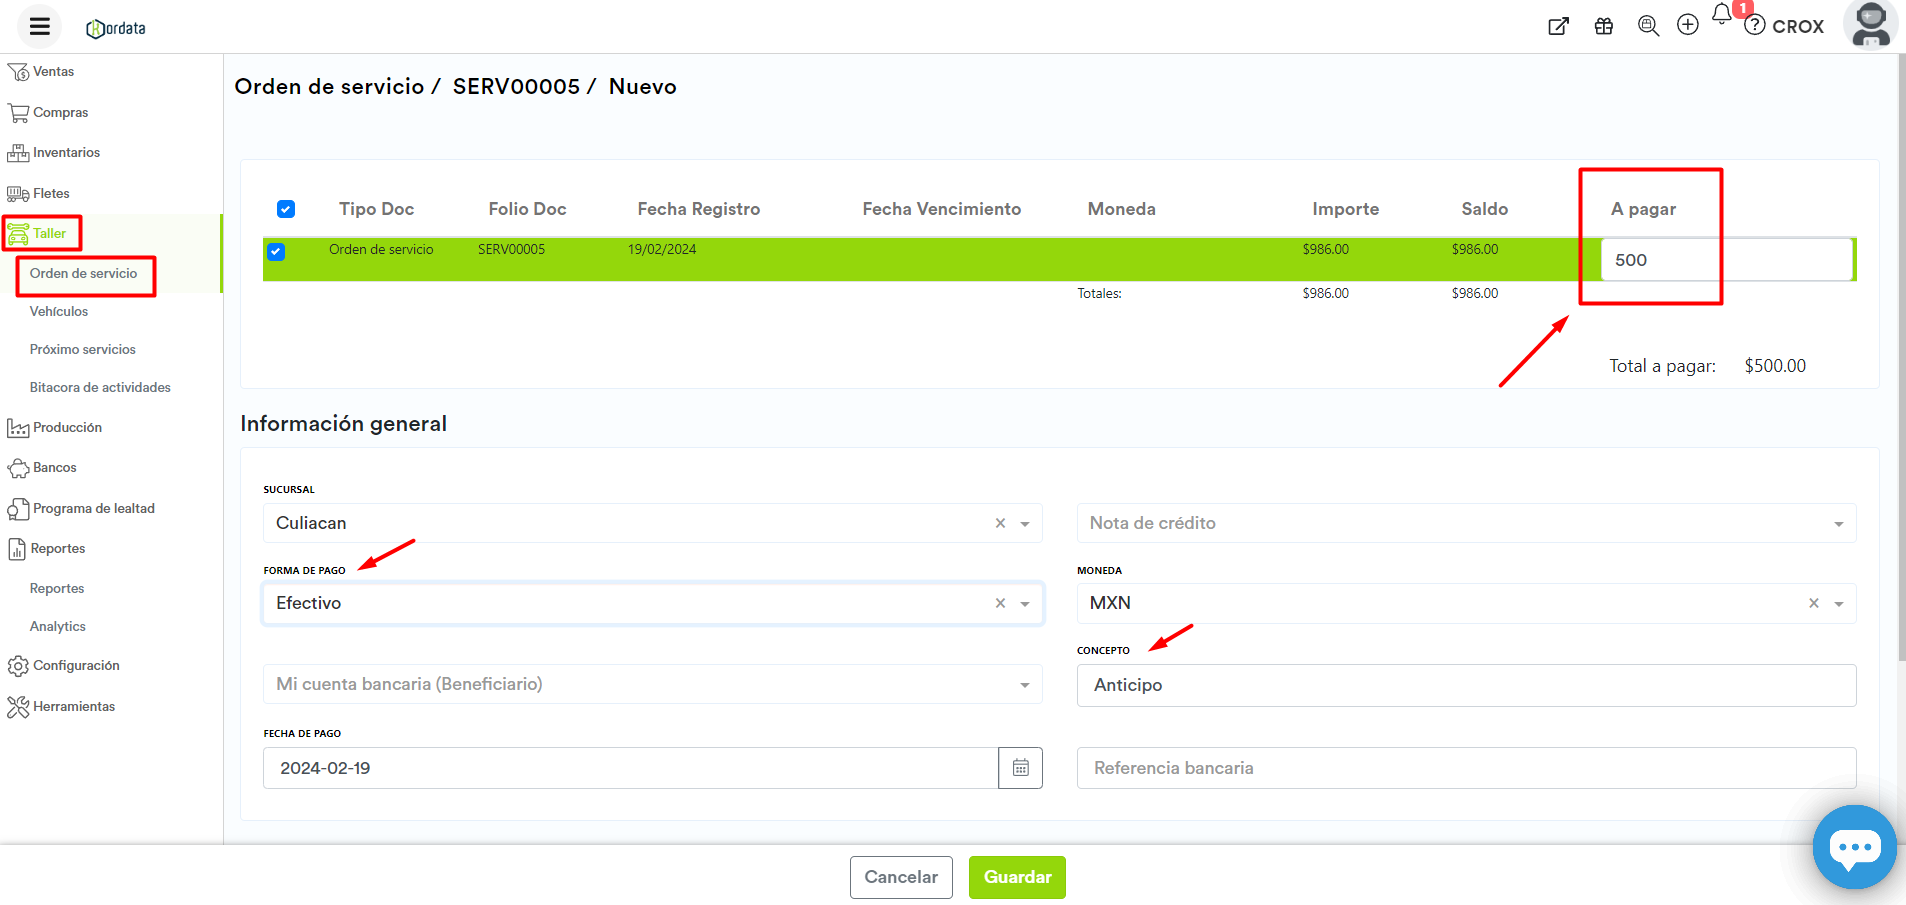
Task: Expand Mi cuenta bancaria dropdown
Action: pos(1025,685)
